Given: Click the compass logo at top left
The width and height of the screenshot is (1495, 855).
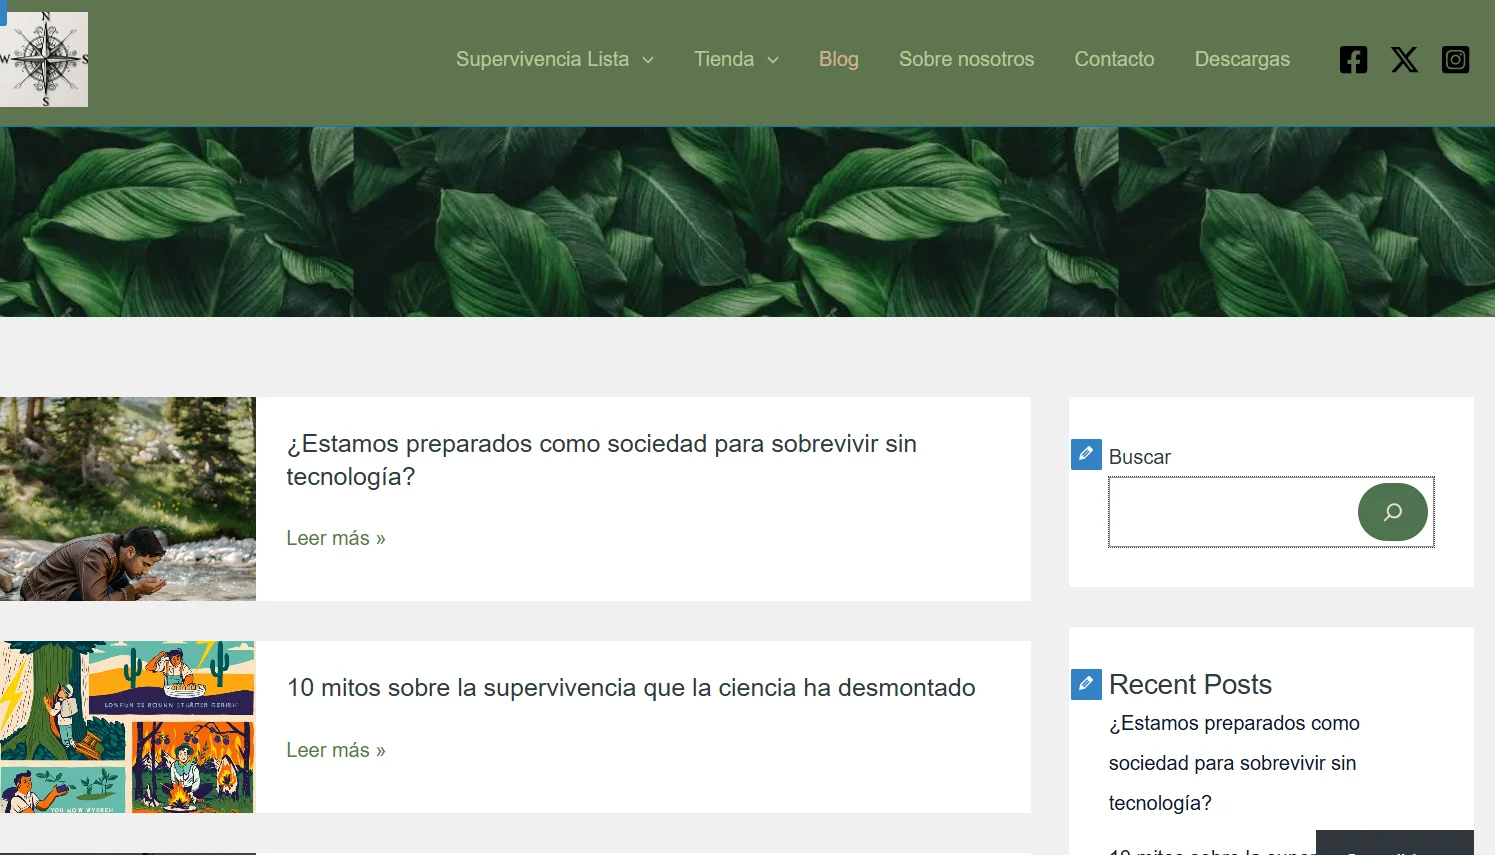Looking at the screenshot, I should coord(44,58).
